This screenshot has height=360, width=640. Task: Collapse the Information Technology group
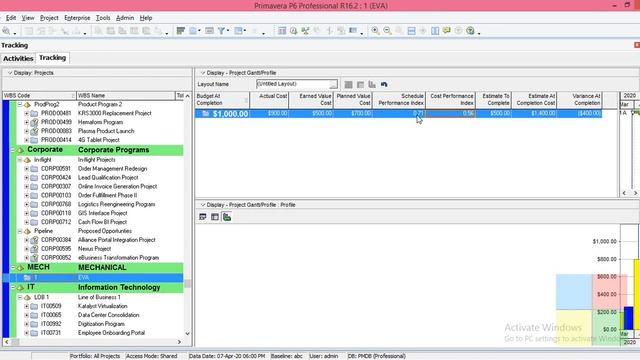[x=13, y=287]
